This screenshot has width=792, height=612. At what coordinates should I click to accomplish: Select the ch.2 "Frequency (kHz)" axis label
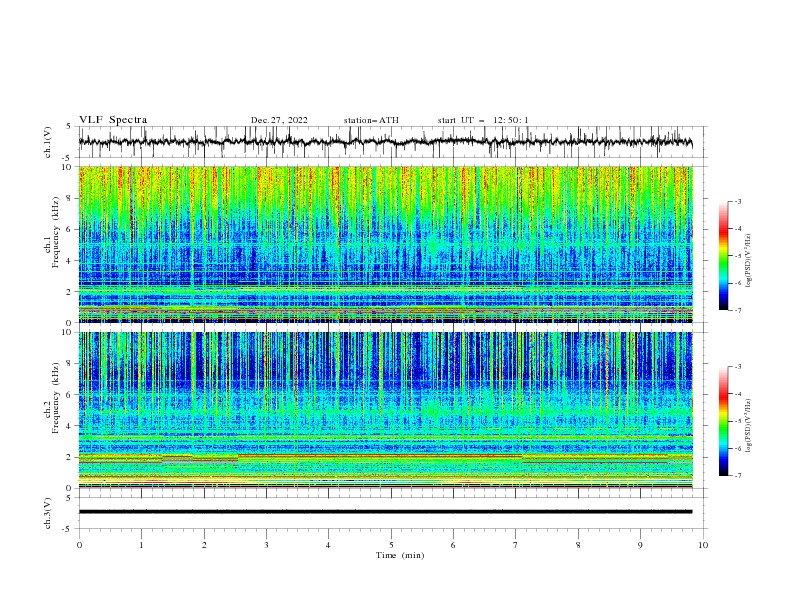56,398
